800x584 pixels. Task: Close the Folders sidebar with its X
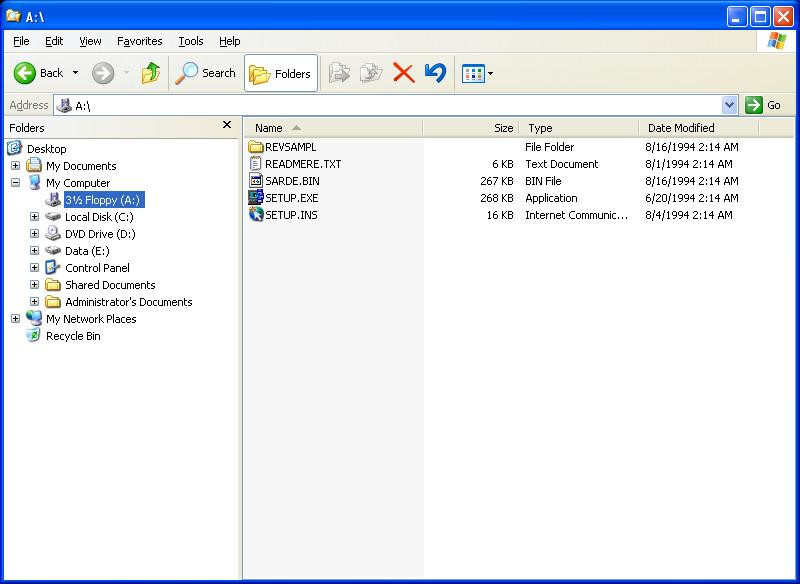coord(228,125)
